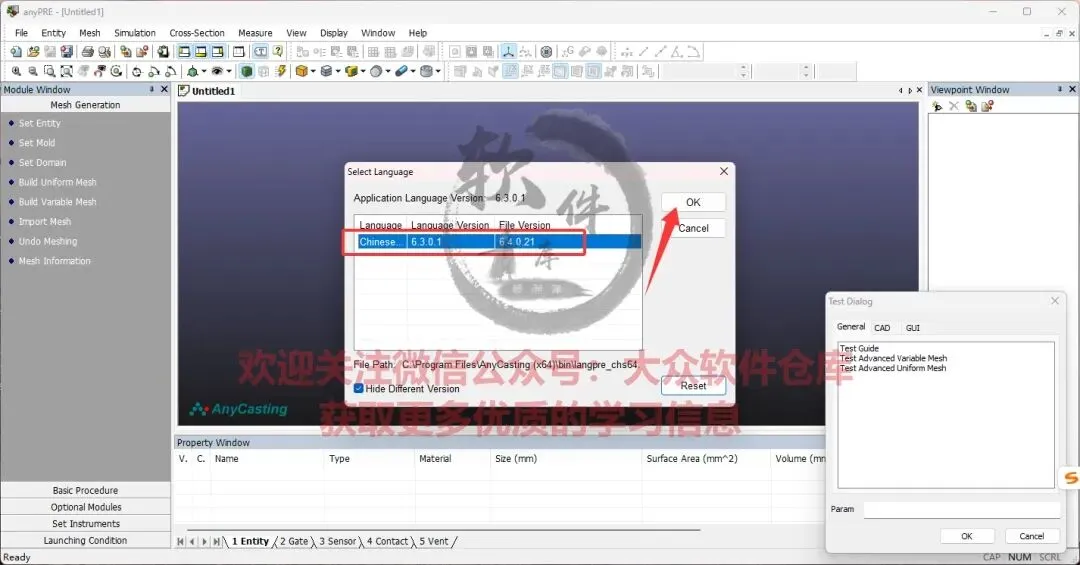Click the Import Mesh item in Module Window
This screenshot has height=565, width=1080.
click(45, 222)
